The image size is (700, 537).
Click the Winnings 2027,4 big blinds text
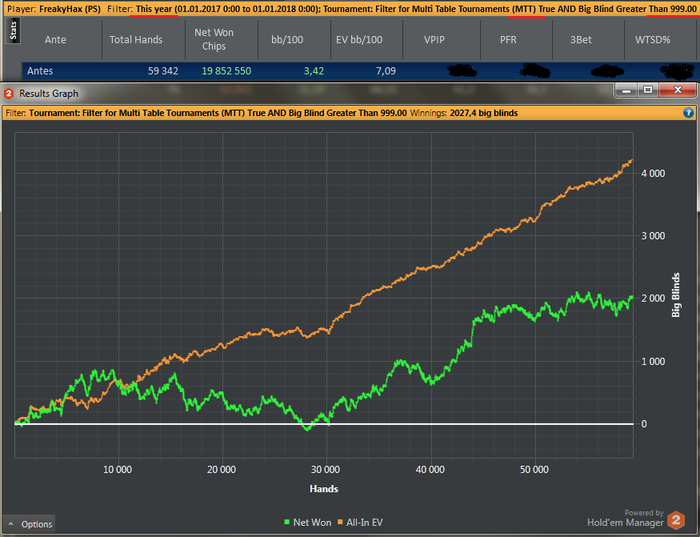464,113
